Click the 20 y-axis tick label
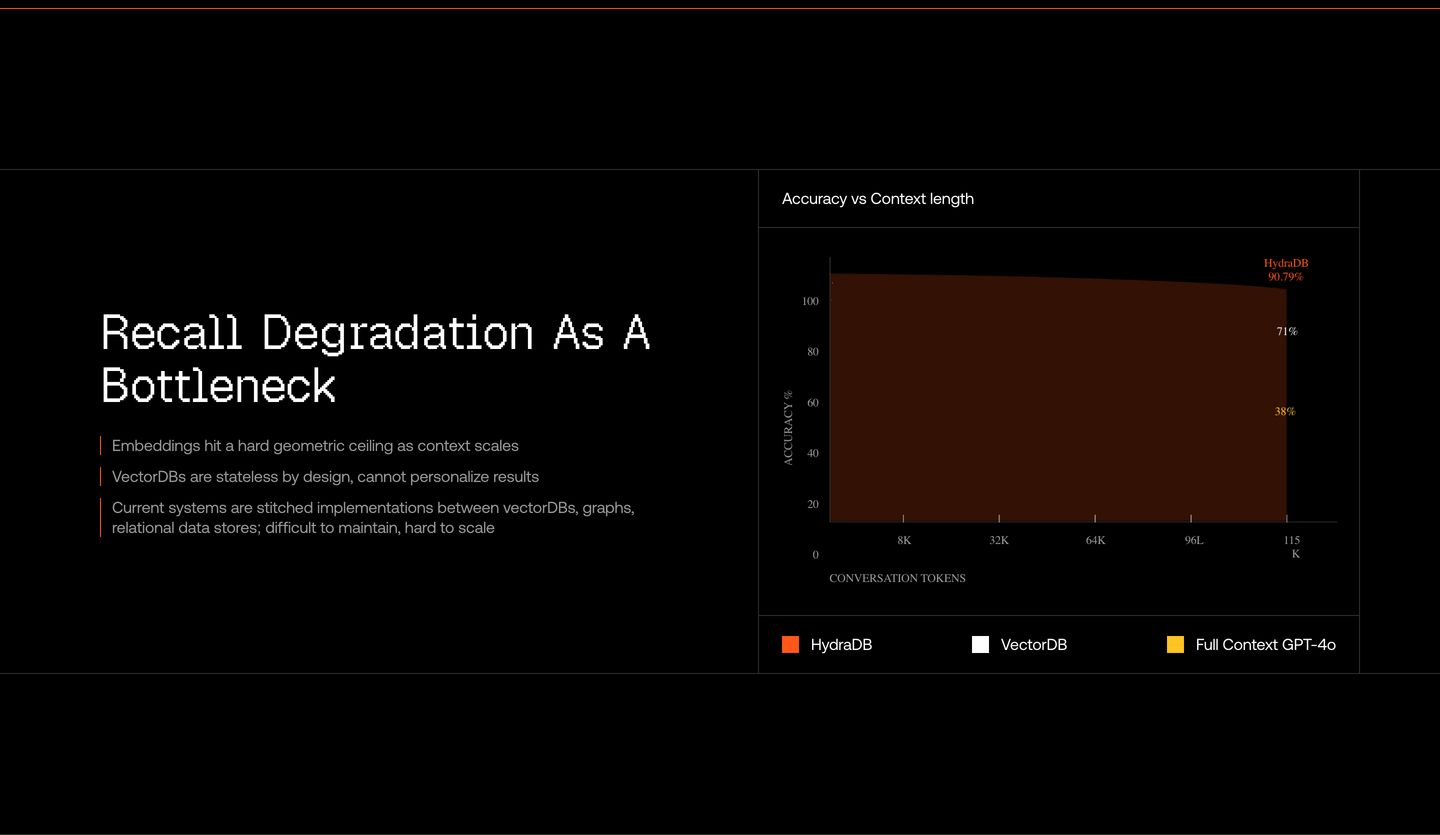1440x835 pixels. [x=813, y=504]
